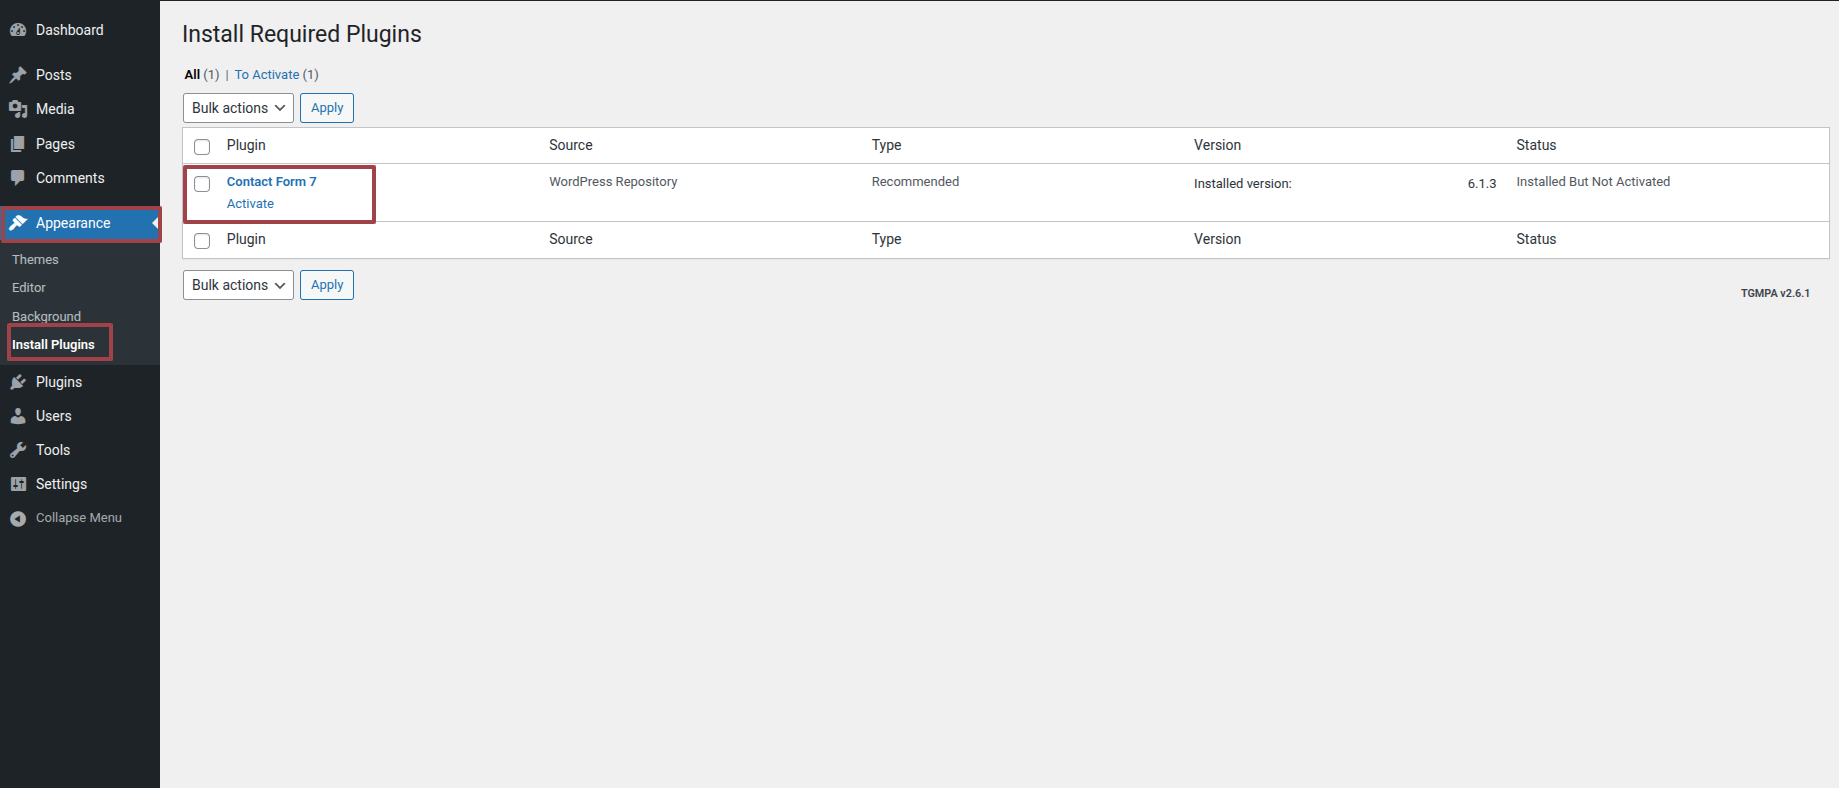Click the Users person icon
Screen dimensions: 1839x788
pos(18,416)
